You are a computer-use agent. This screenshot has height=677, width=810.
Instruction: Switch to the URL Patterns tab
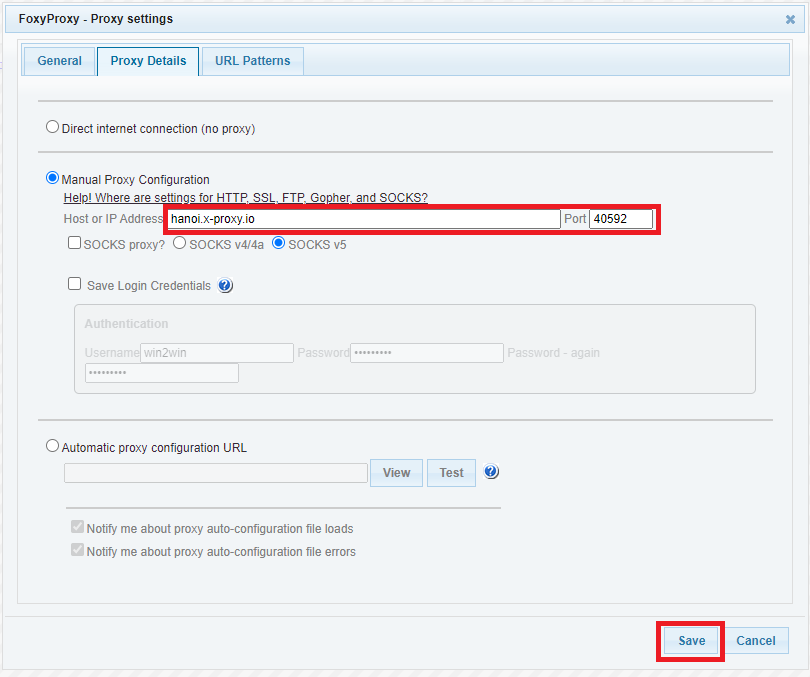[253, 61]
